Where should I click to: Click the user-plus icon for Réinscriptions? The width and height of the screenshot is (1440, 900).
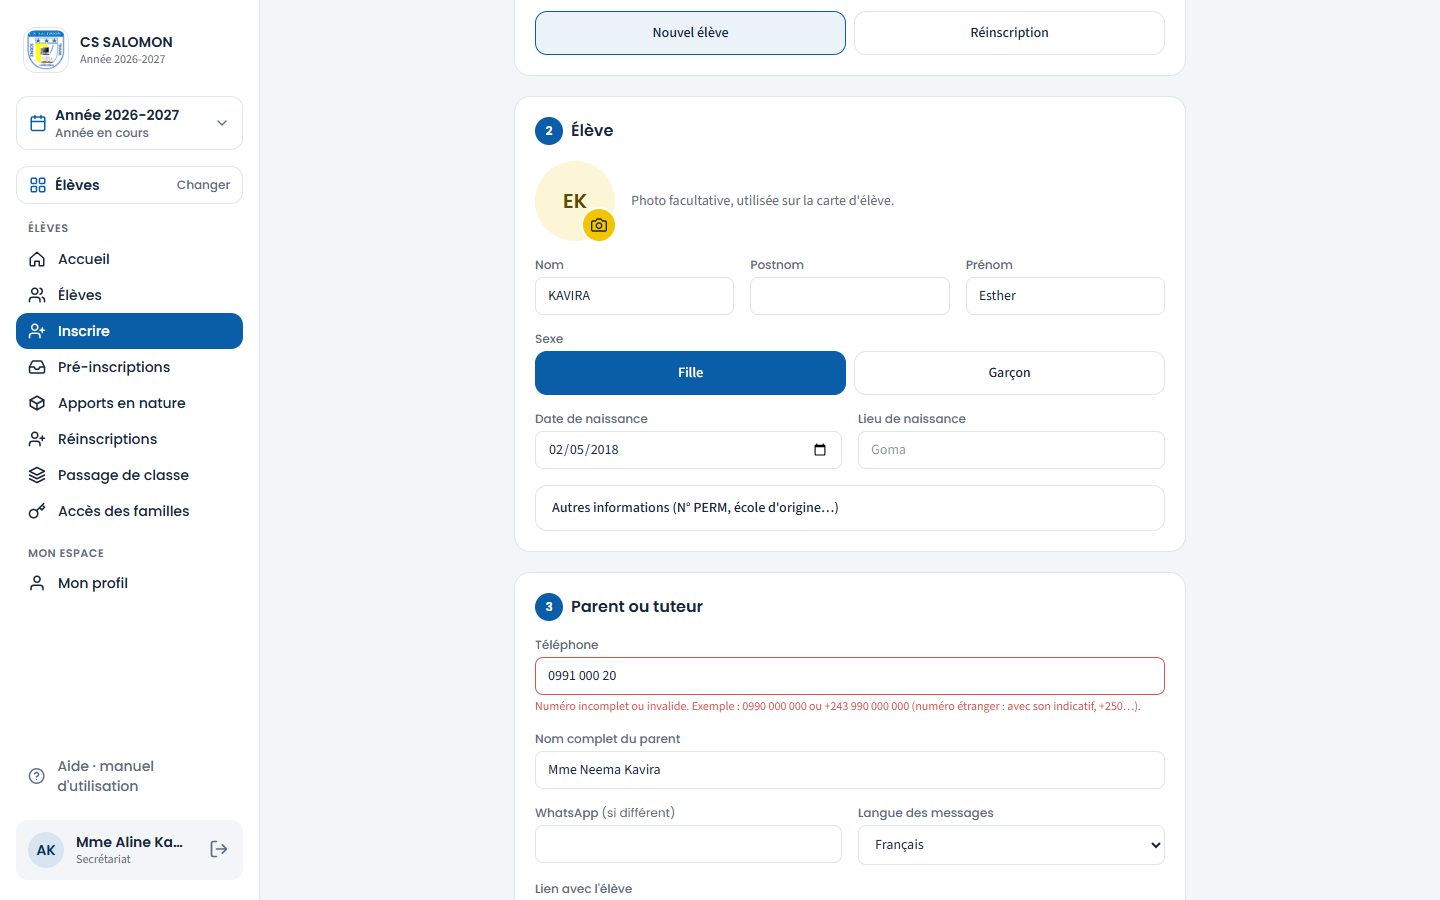click(37, 439)
